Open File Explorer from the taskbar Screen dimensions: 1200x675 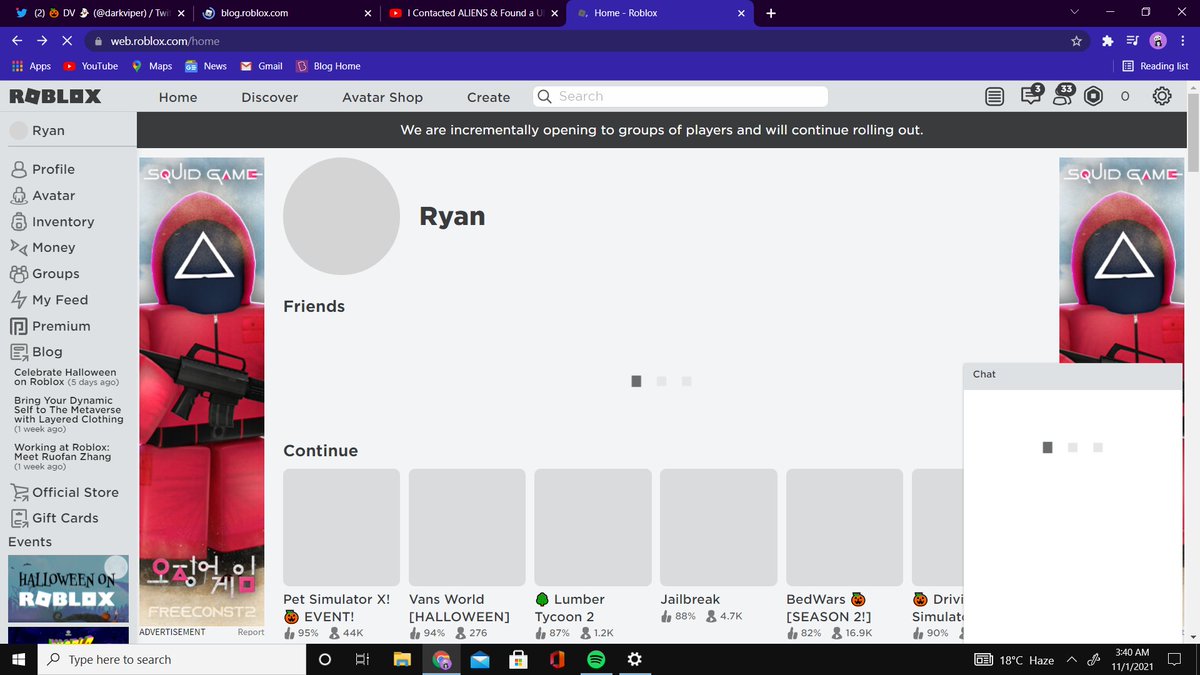point(402,660)
